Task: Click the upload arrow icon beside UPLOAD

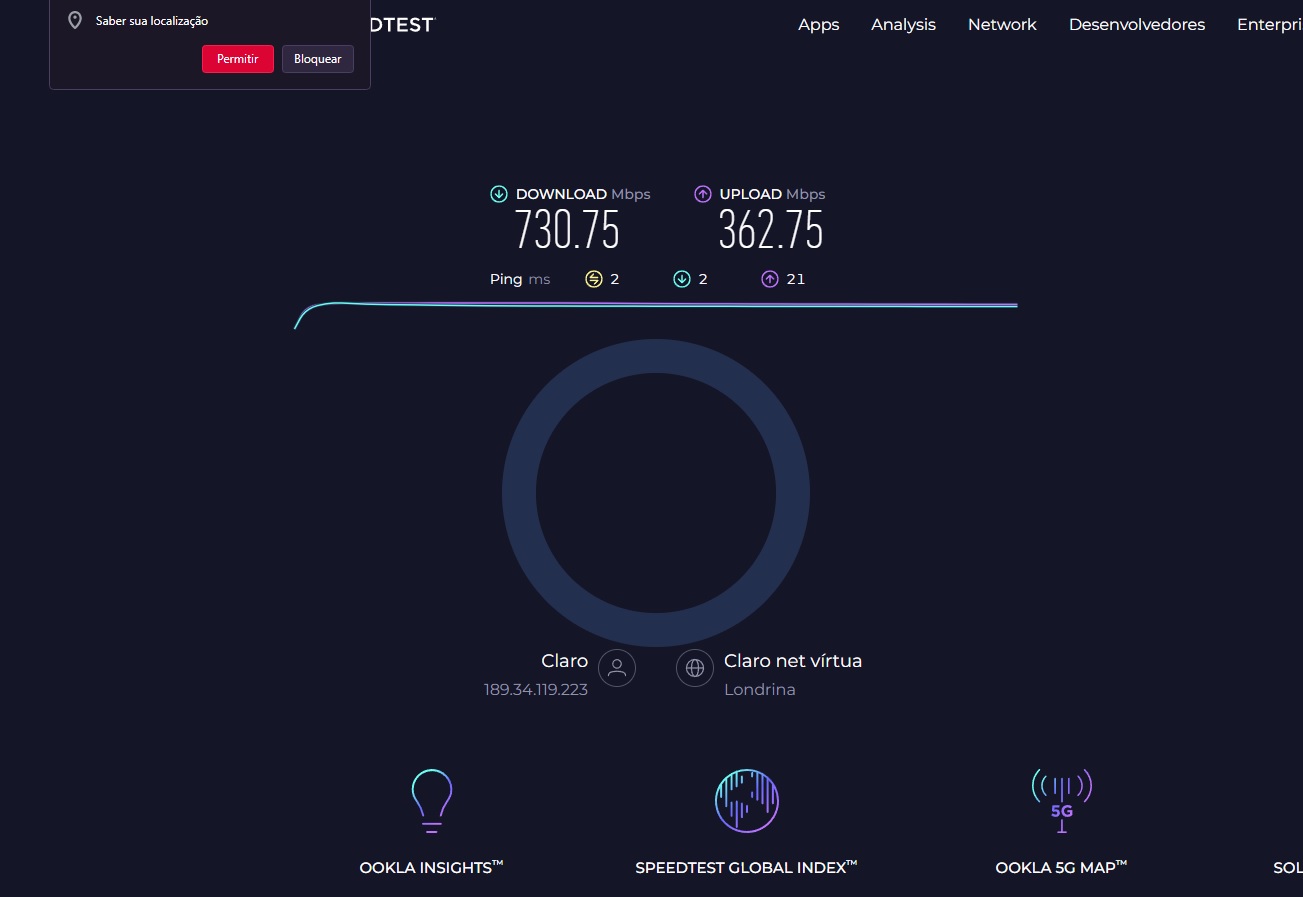Action: point(703,194)
